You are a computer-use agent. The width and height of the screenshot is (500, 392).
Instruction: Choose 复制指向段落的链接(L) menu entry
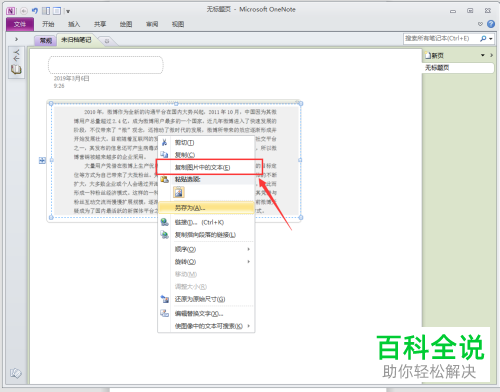(206, 235)
